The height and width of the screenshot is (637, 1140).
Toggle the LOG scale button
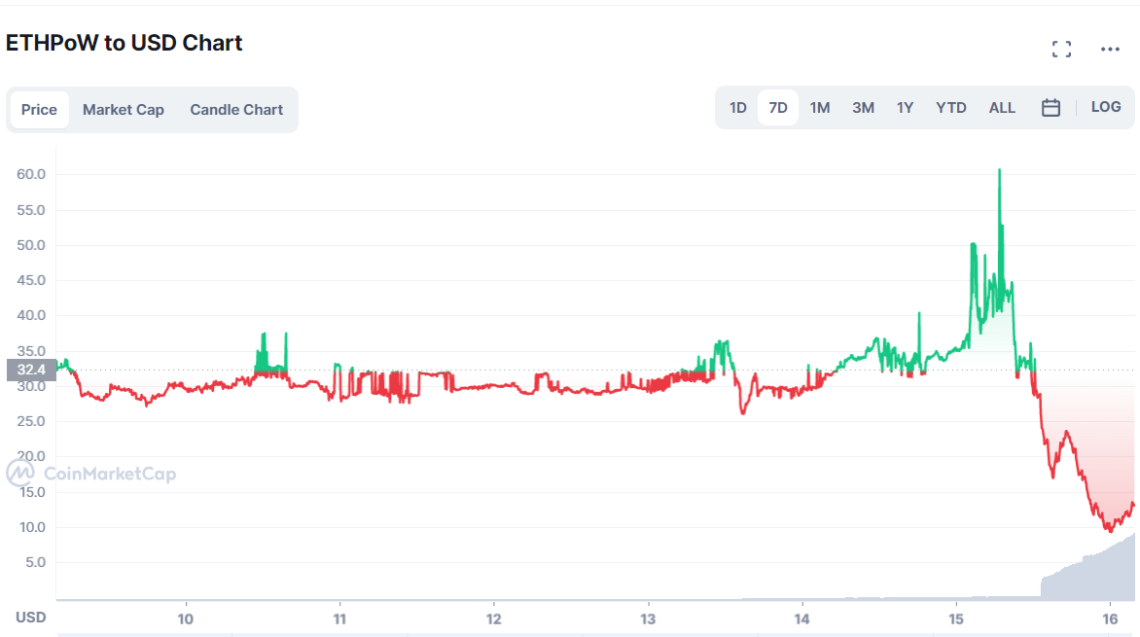point(1105,107)
